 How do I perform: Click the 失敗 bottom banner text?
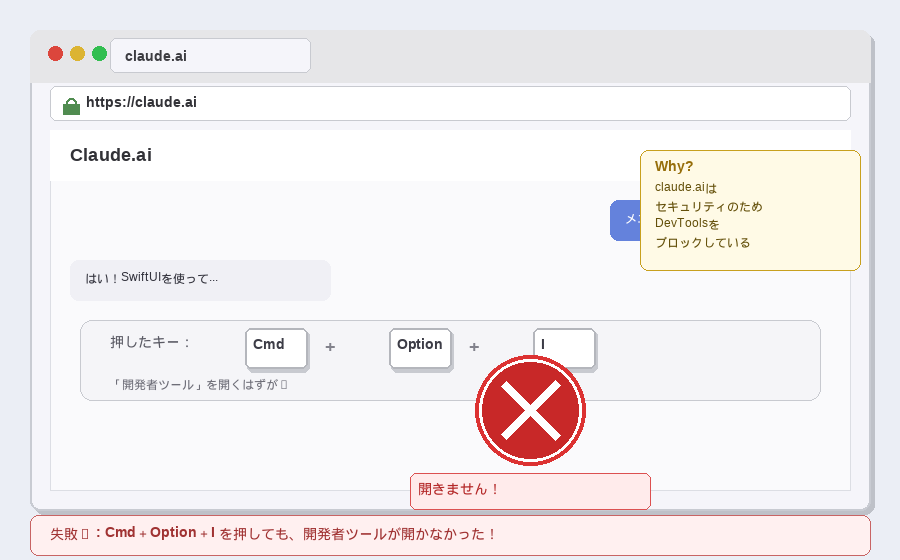click(x=273, y=533)
